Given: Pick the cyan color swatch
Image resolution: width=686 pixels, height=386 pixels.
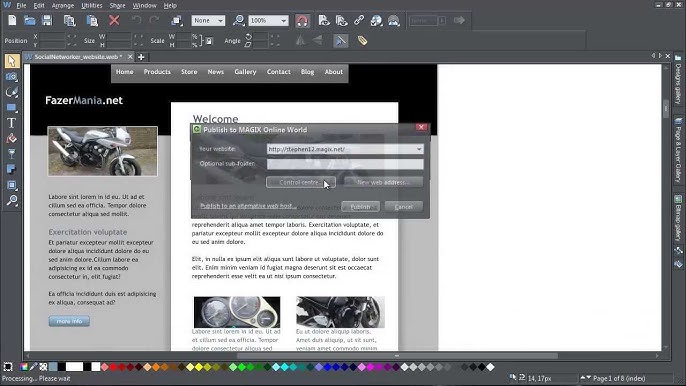Looking at the screenshot, I should [x=284, y=367].
